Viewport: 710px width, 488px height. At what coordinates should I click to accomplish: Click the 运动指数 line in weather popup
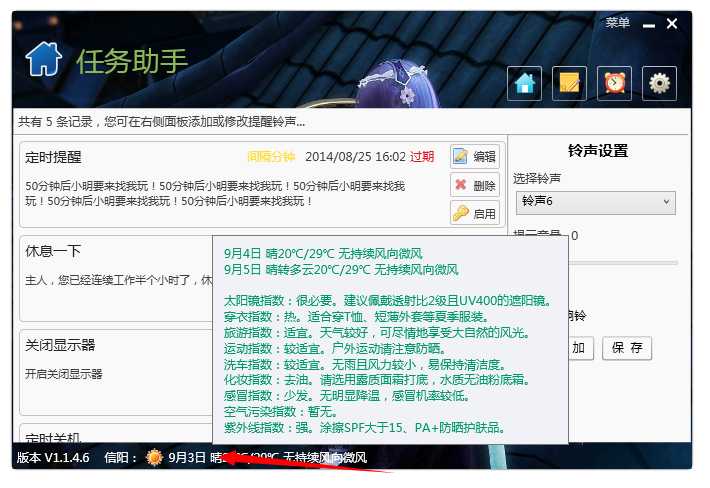(336, 349)
